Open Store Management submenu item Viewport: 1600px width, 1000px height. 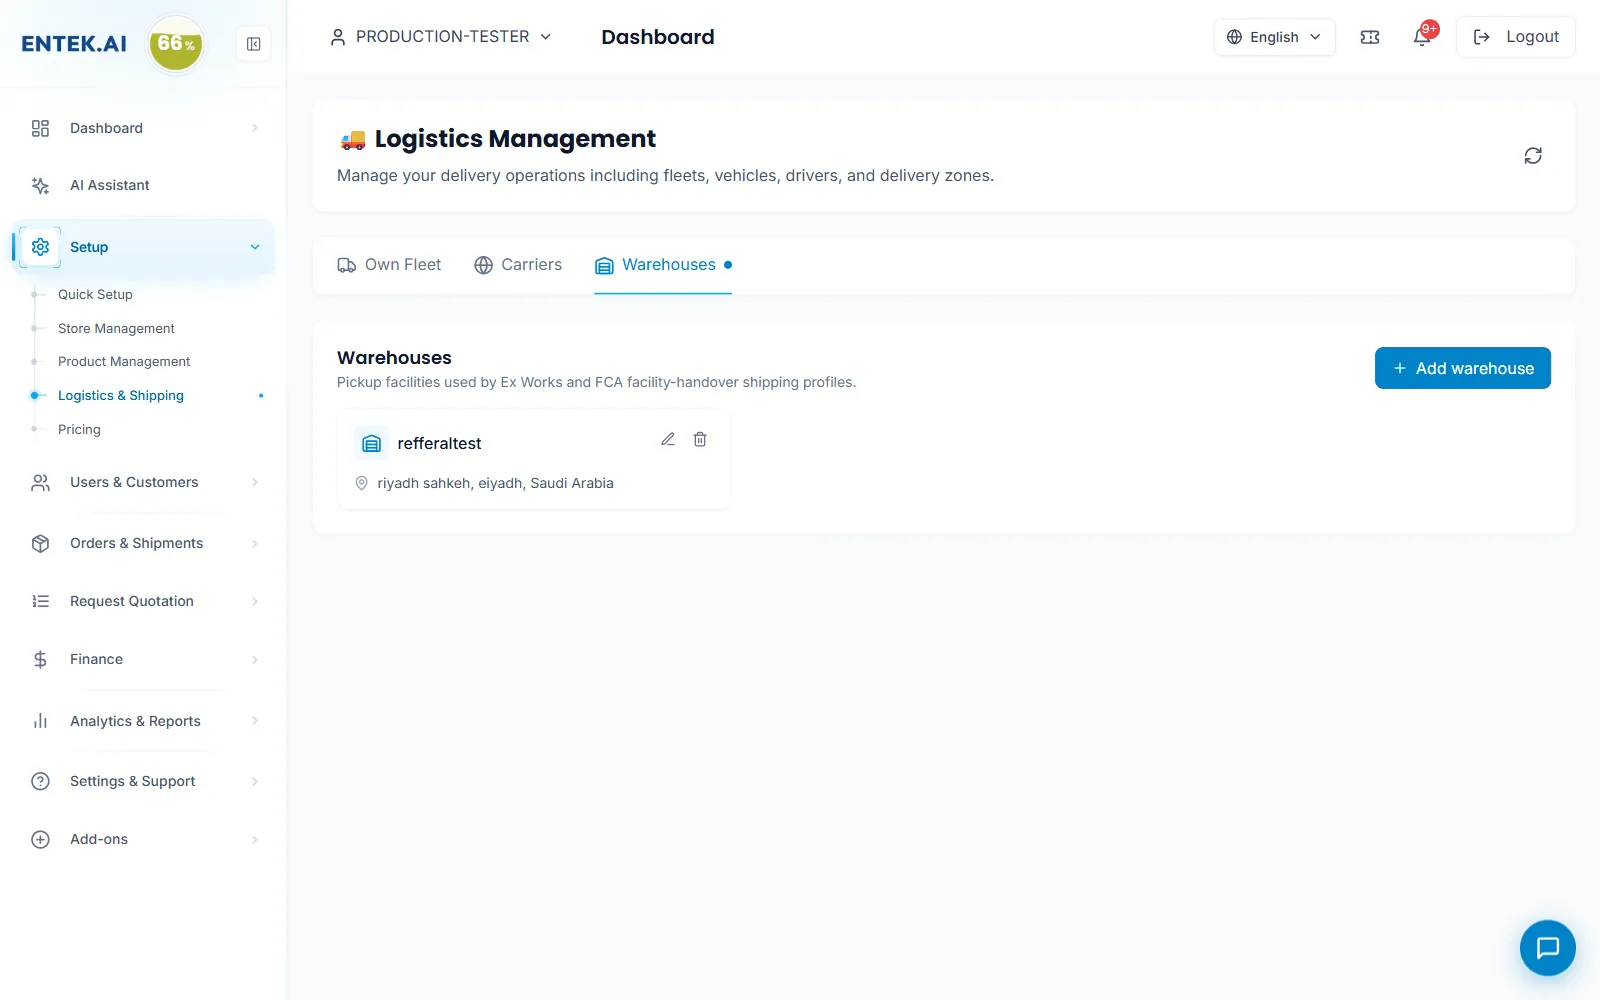click(x=116, y=328)
